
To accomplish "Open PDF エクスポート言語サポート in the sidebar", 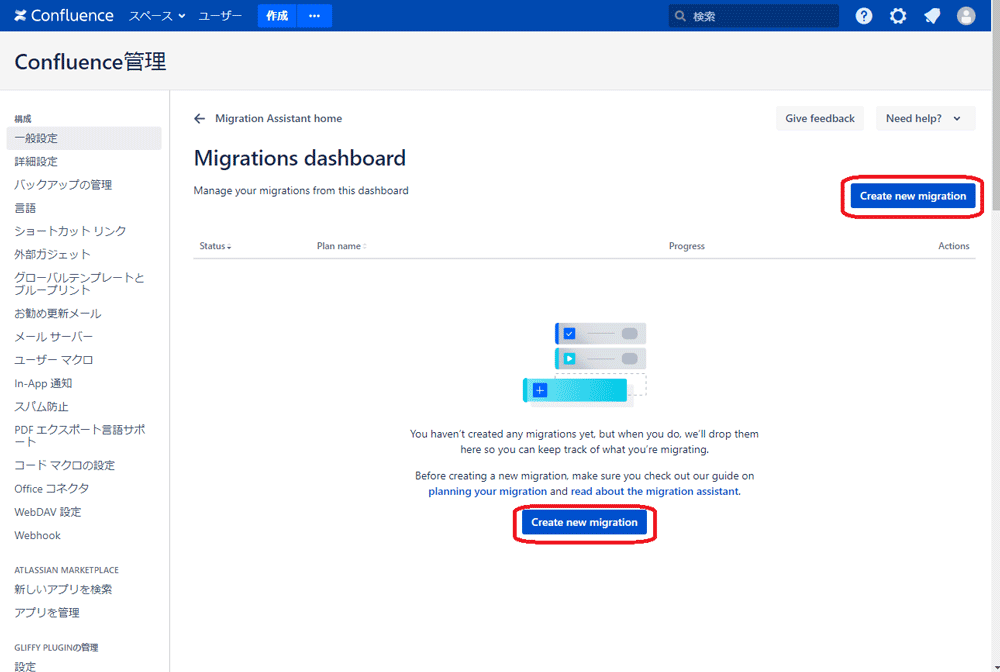I will point(80,435).
